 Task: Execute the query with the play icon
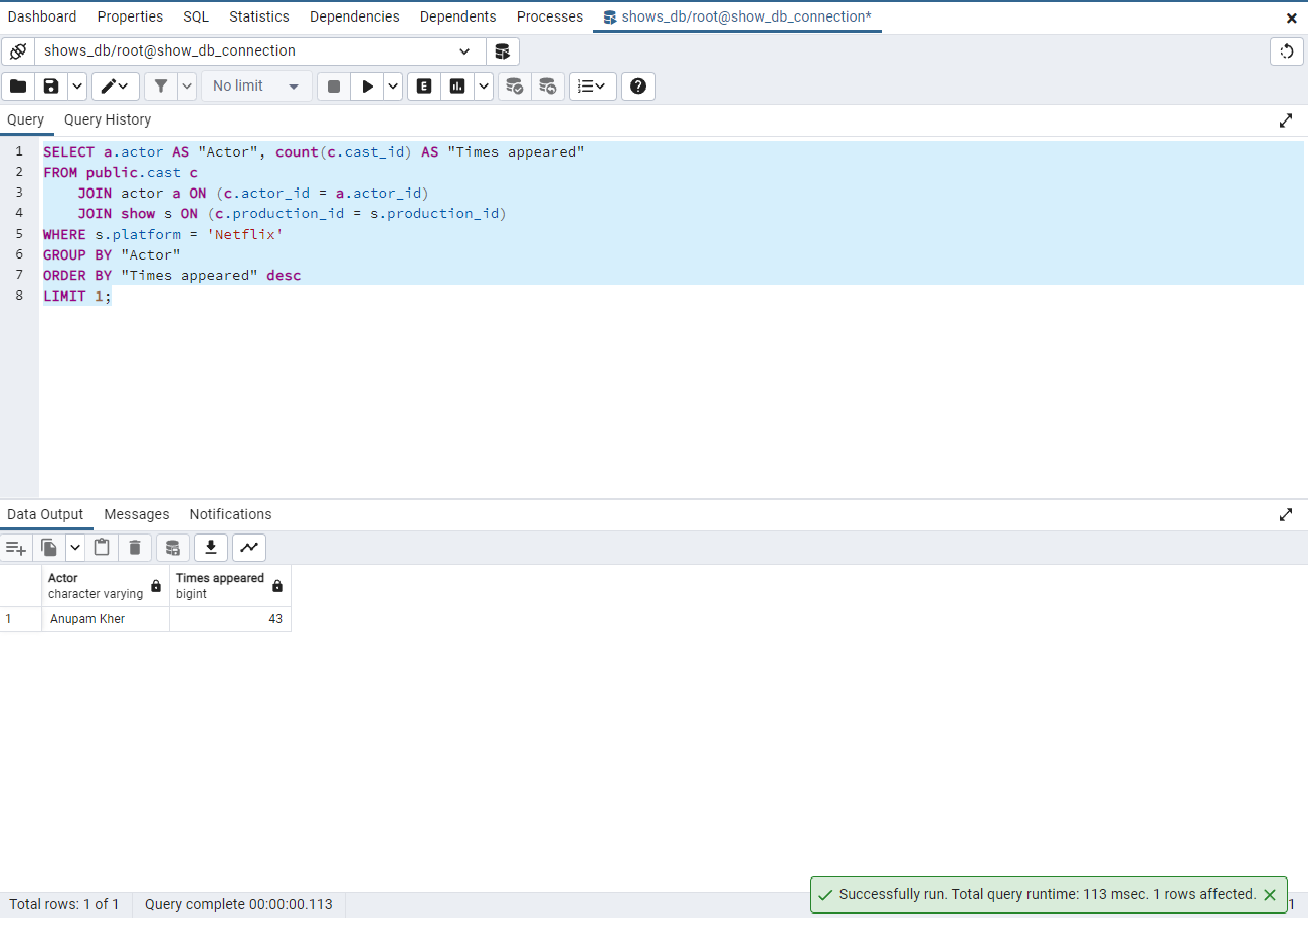click(369, 86)
